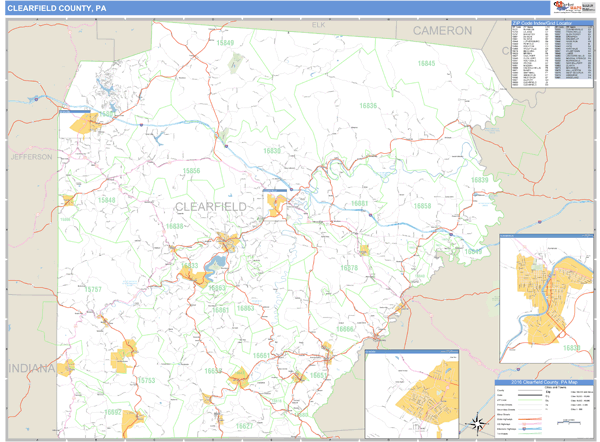This screenshot has width=600, height=442.
Task: Click the scale bar in the legend
Action: [568, 422]
